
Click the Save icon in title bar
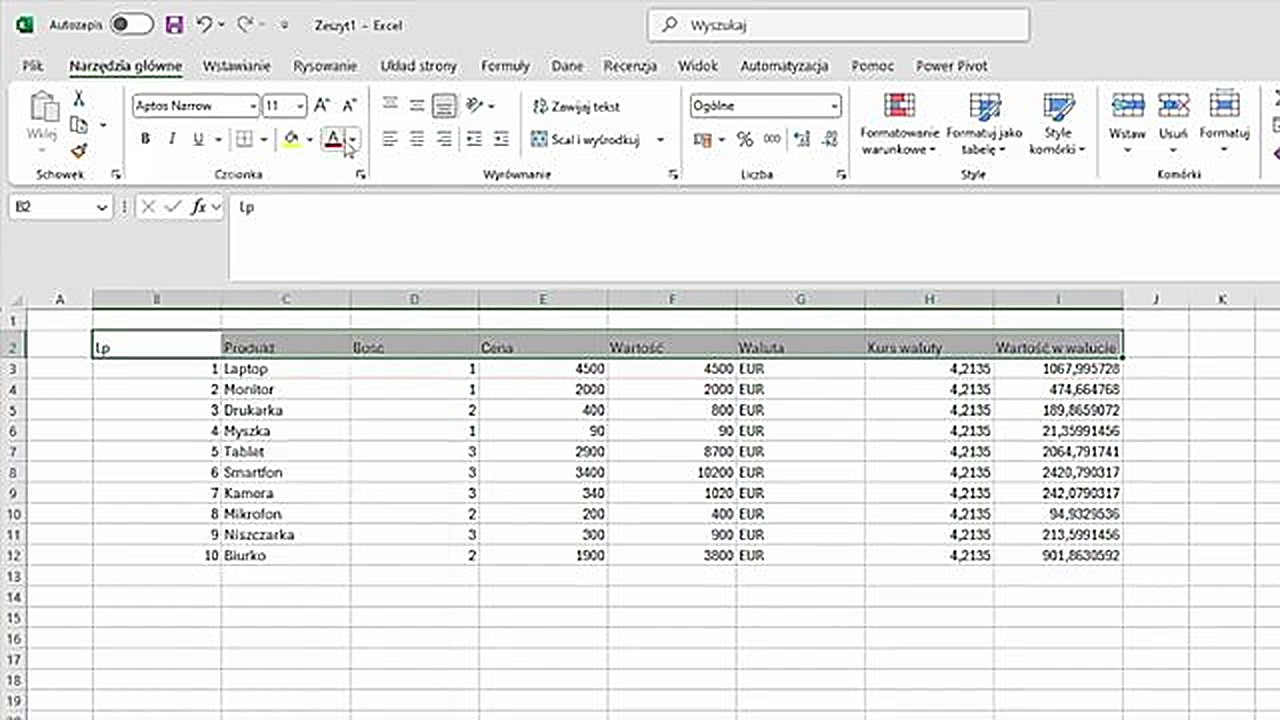click(x=175, y=25)
